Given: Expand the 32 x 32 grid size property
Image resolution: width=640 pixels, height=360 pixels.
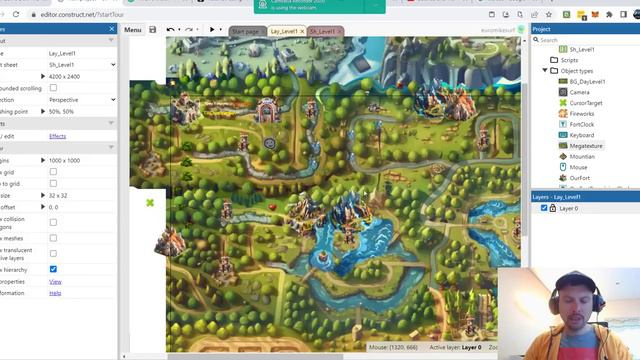Looking at the screenshot, I should pos(43,196).
